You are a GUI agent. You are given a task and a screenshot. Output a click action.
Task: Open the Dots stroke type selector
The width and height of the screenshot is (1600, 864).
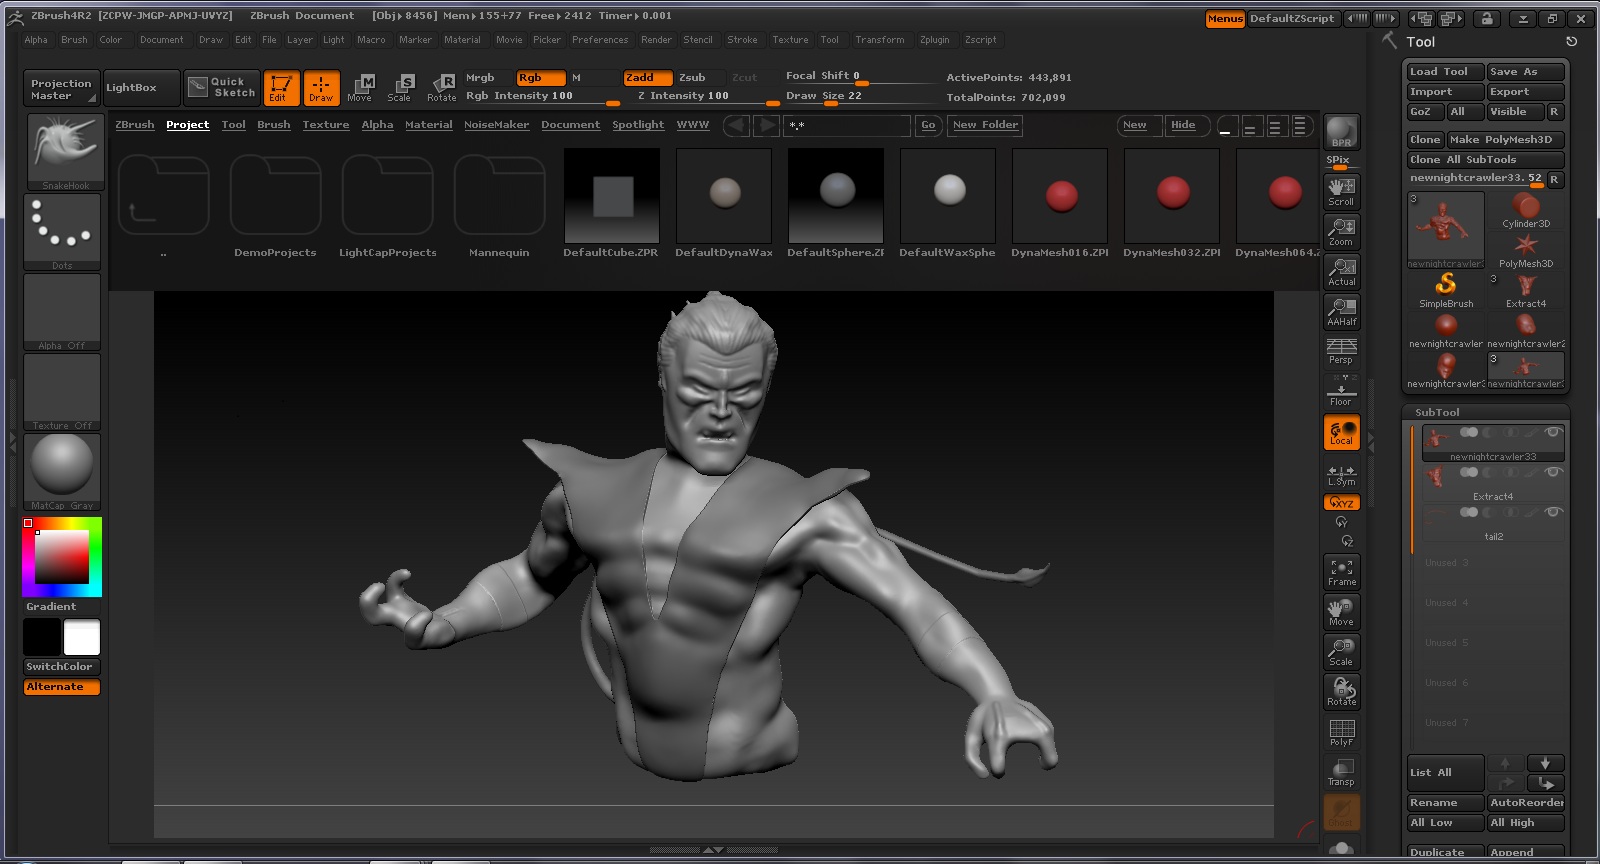click(62, 232)
